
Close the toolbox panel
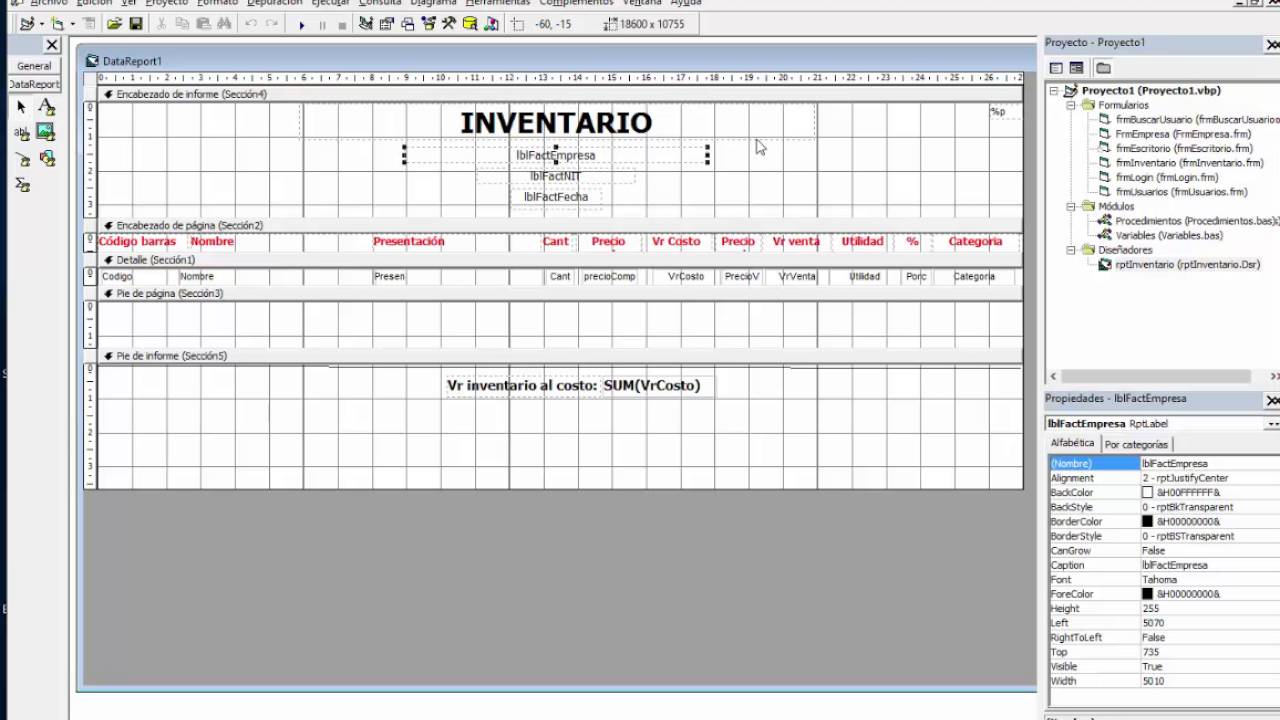pyautogui.click(x=52, y=45)
